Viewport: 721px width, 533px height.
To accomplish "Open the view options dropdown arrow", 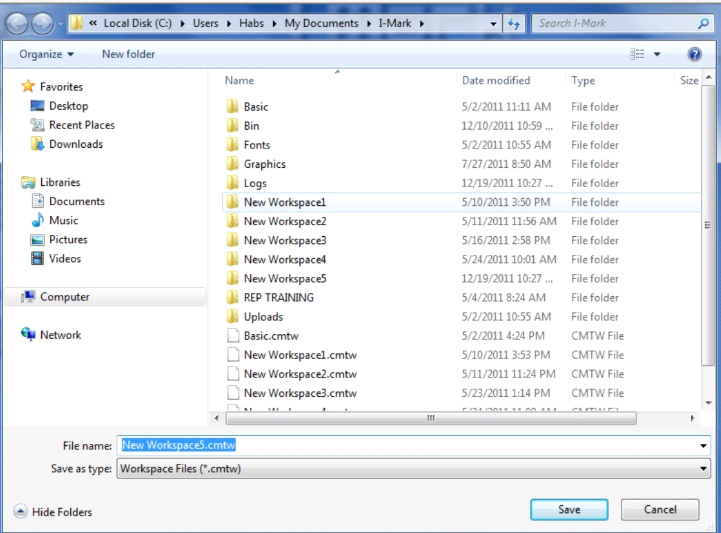I will pyautogui.click(x=657, y=54).
